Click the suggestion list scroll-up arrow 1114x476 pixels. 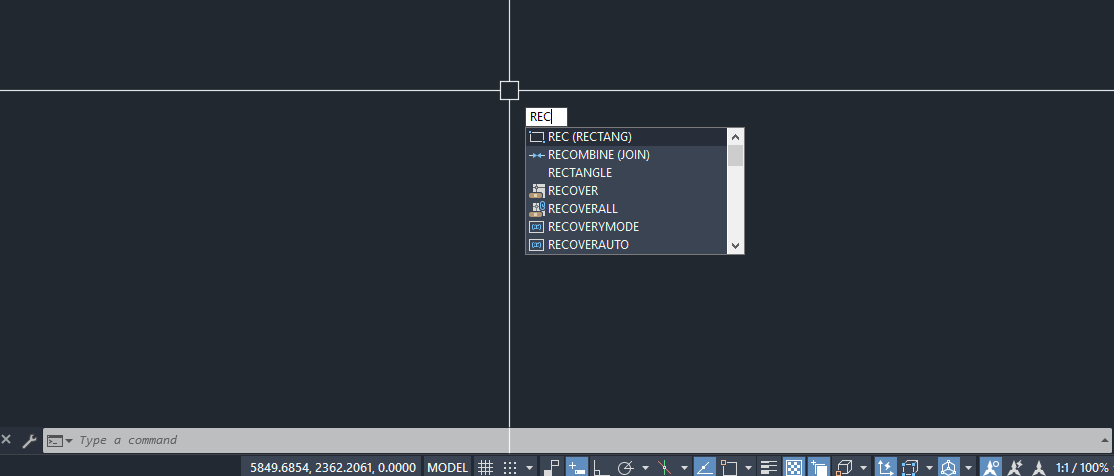(x=735, y=136)
